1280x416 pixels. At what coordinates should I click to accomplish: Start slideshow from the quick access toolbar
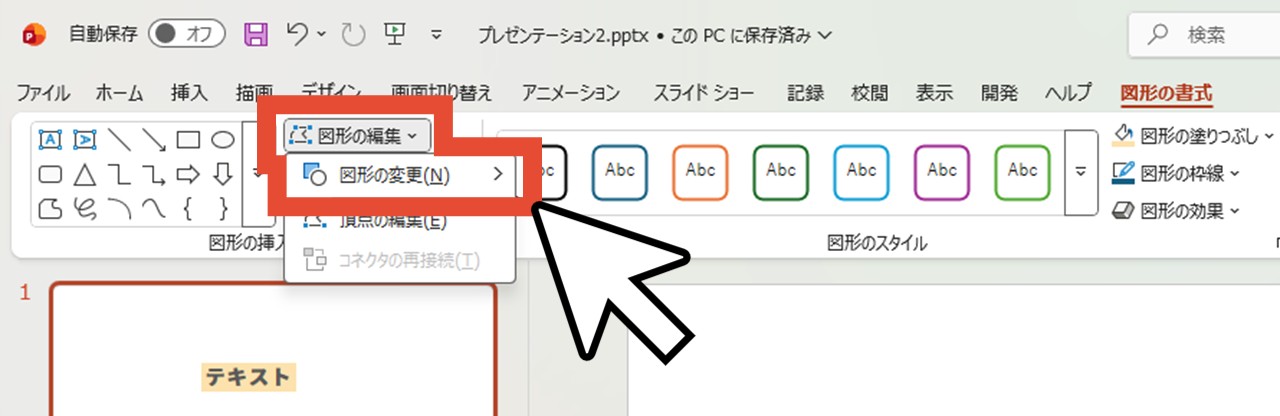click(x=394, y=35)
